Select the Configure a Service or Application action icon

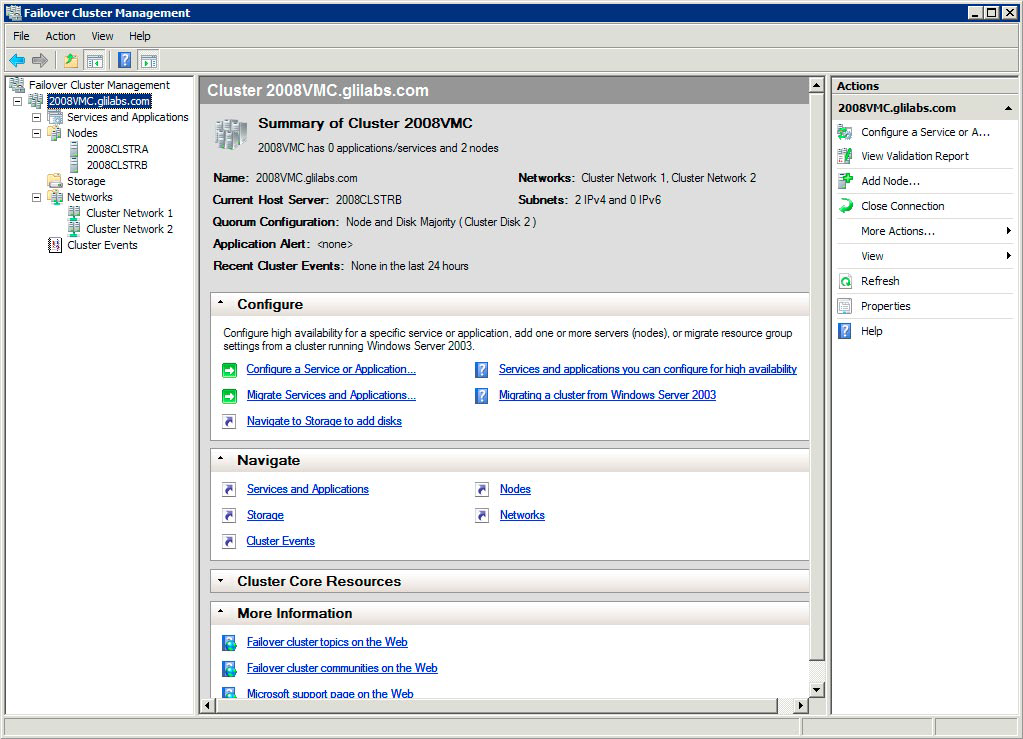pos(846,130)
